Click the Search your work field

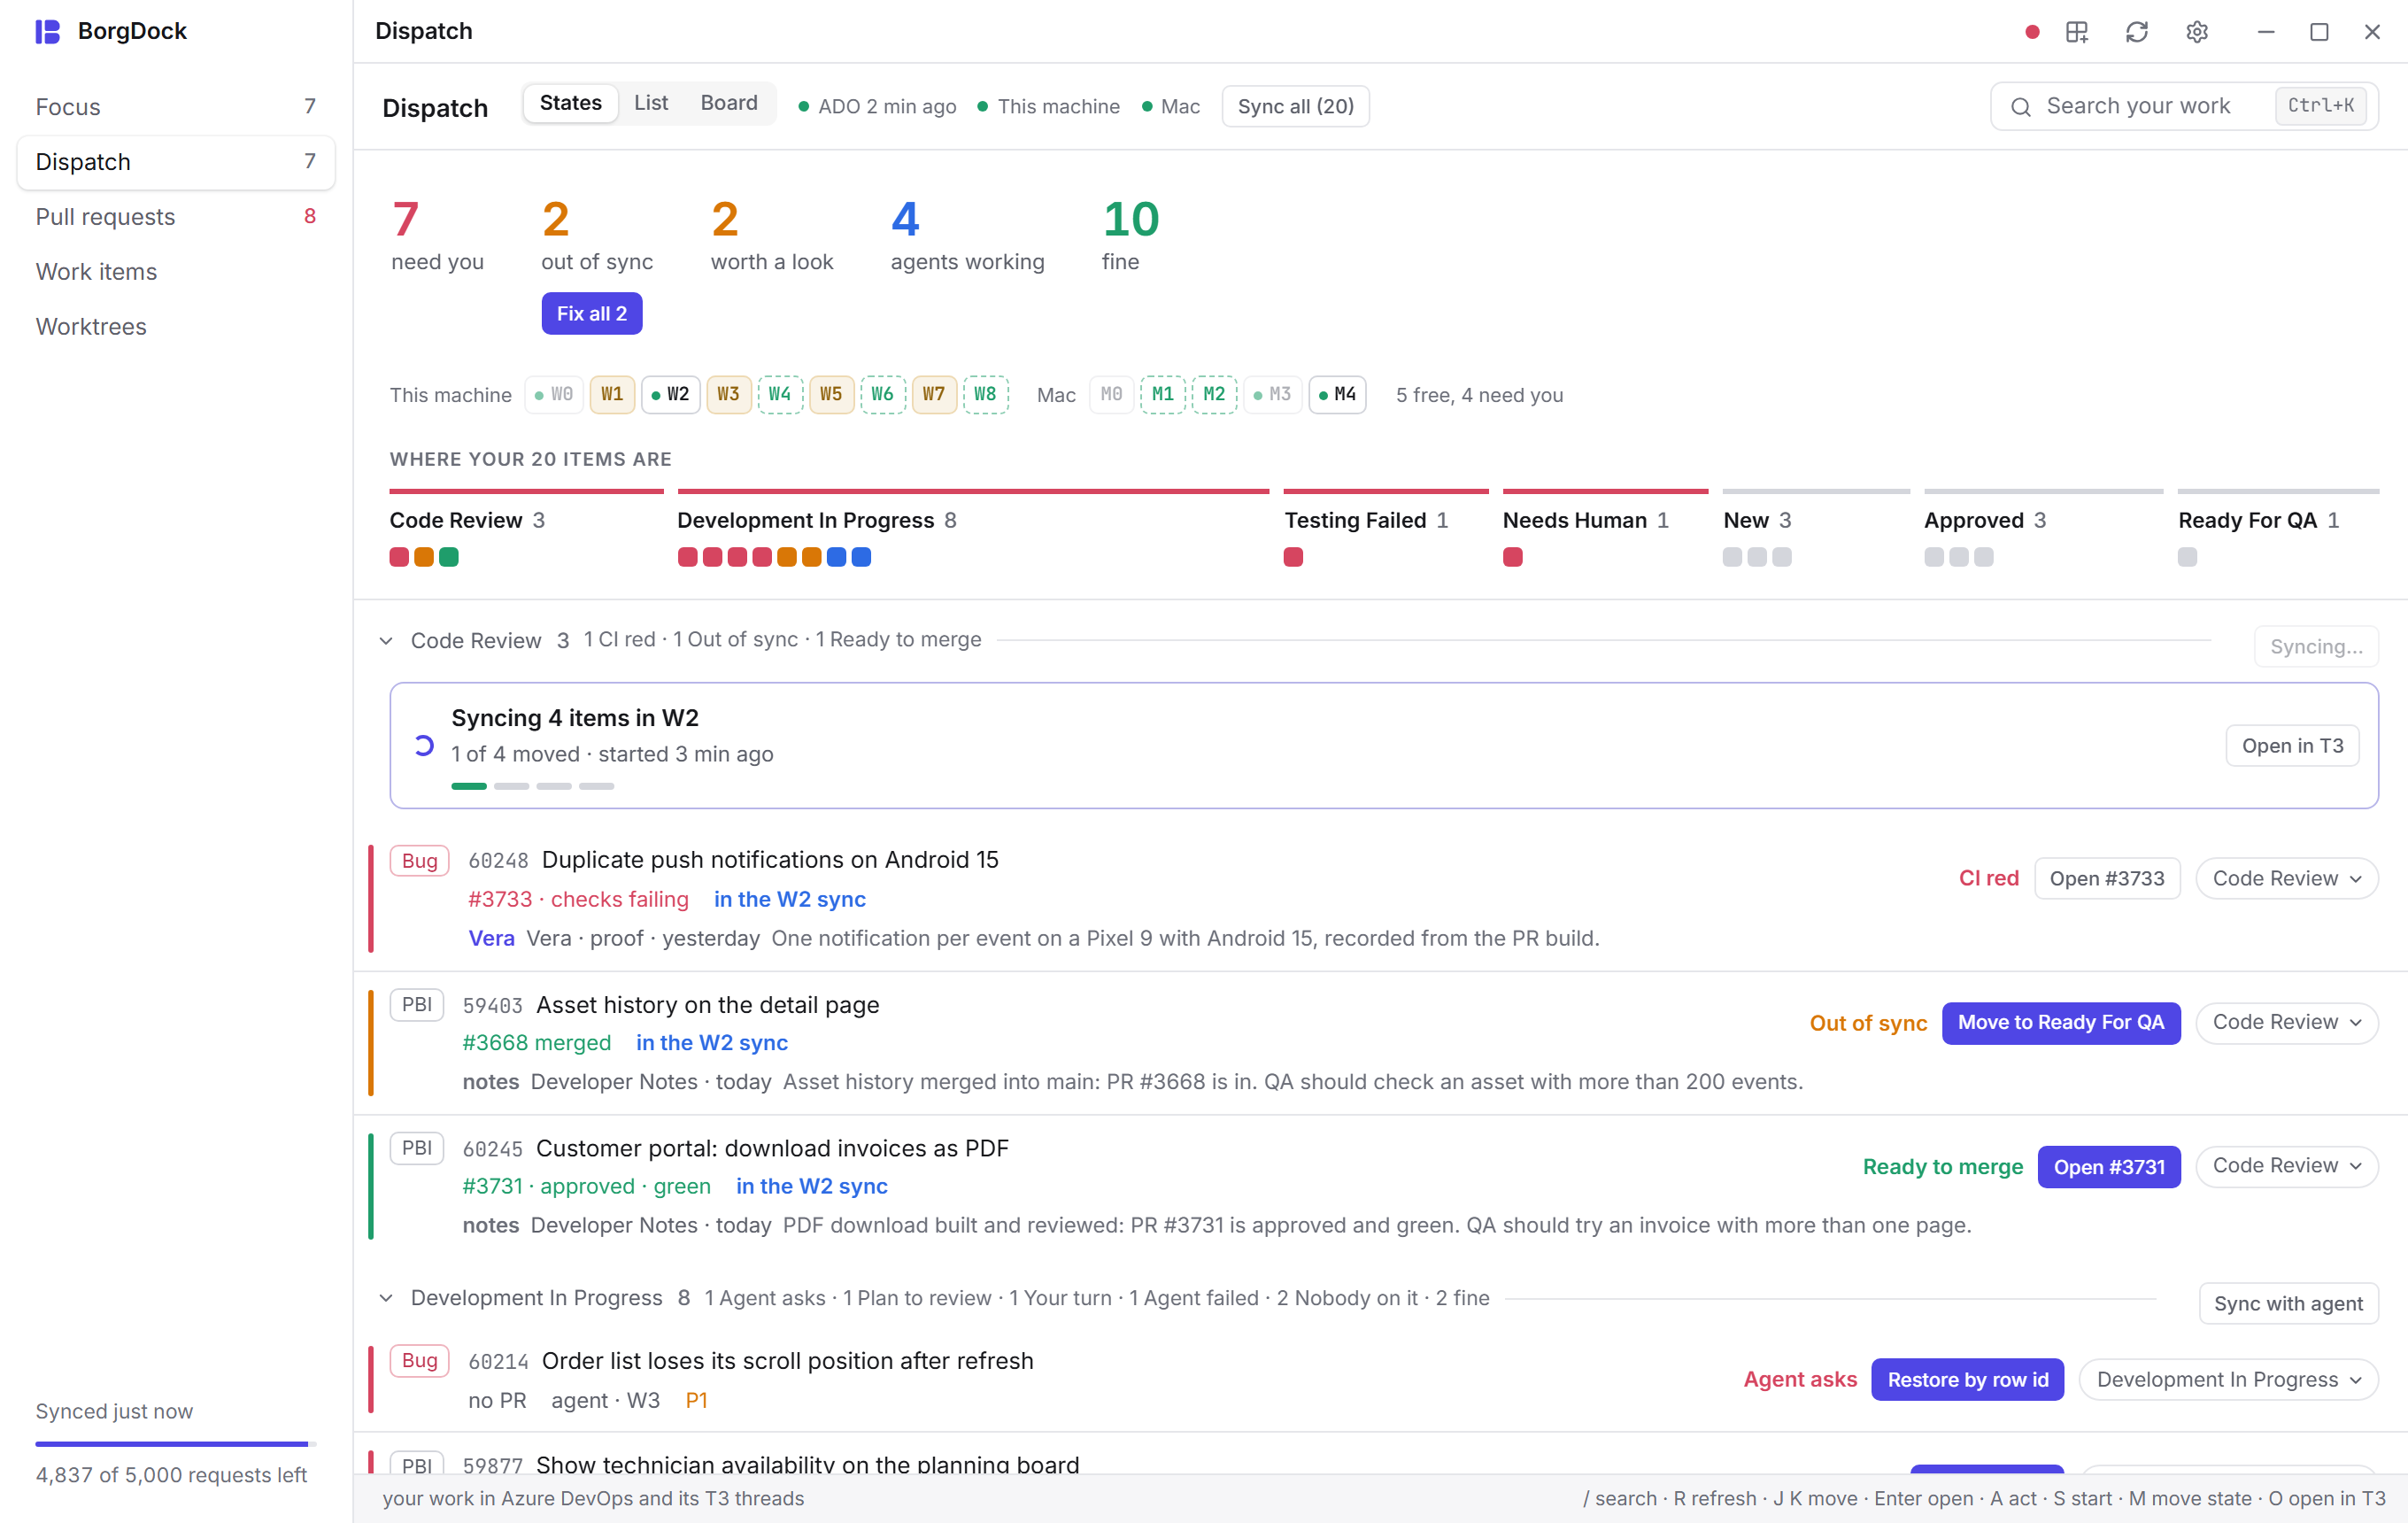click(x=2184, y=106)
